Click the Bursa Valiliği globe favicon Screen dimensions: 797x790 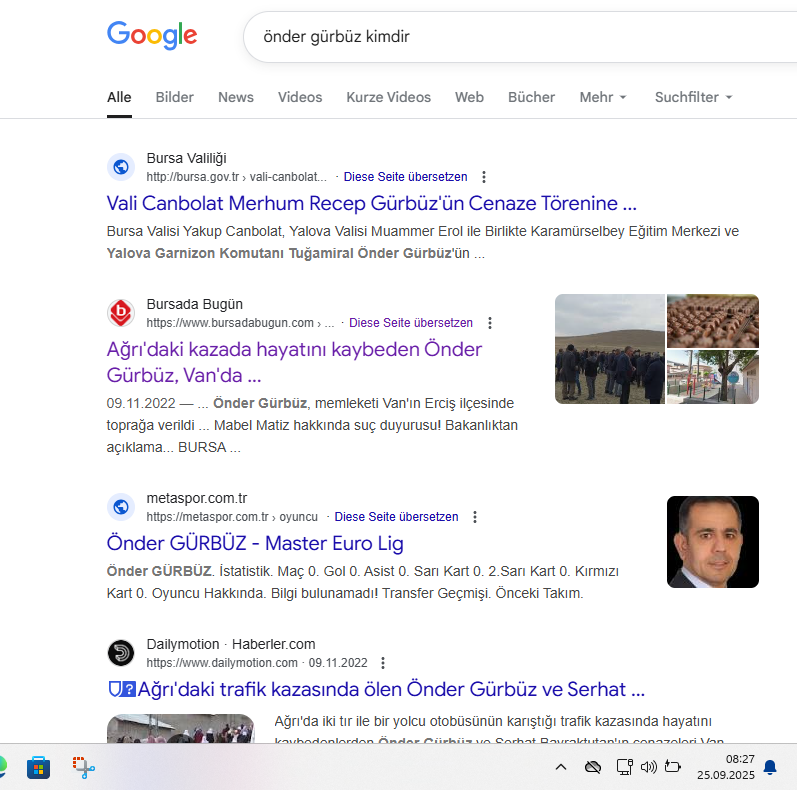click(121, 167)
